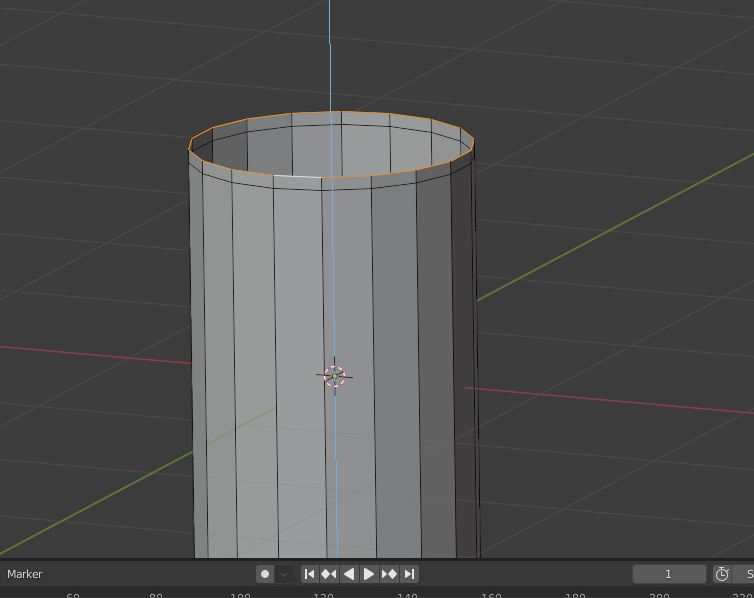This screenshot has width=754, height=598.
Task: Jump to the next keyframe
Action: click(x=389, y=574)
